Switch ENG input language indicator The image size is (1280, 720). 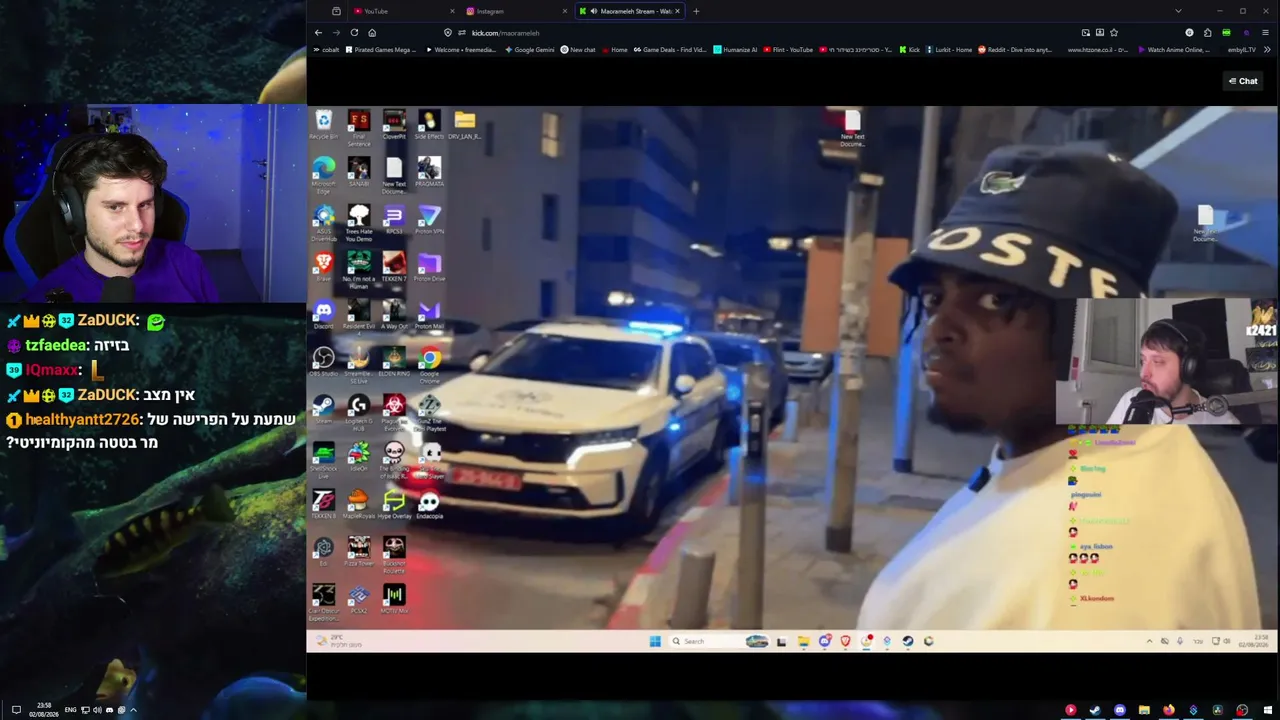coord(71,710)
